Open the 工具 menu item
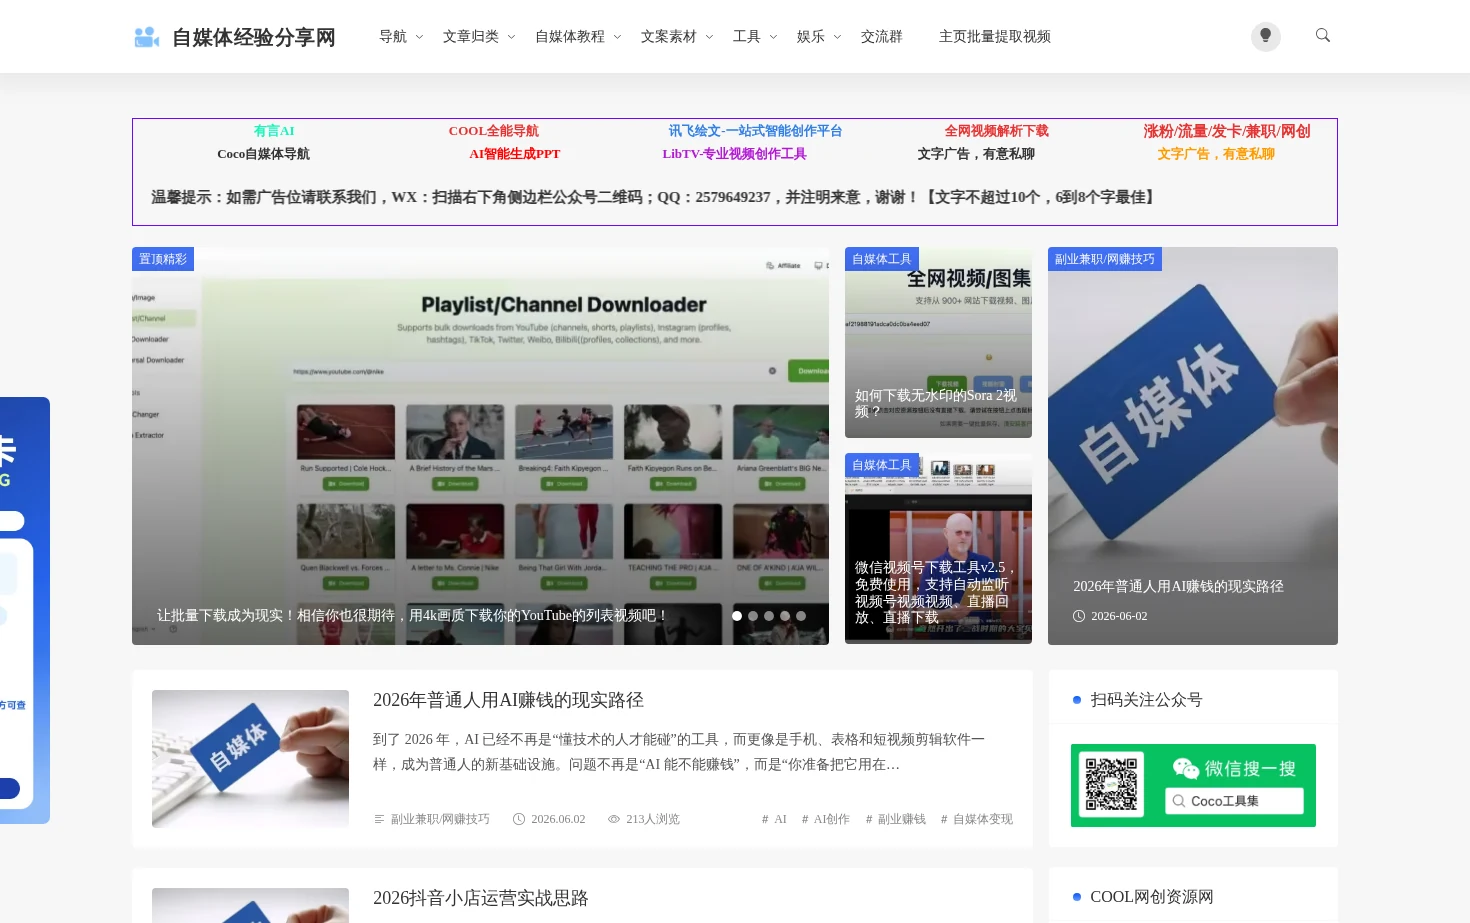This screenshot has height=923, width=1470. coord(747,36)
